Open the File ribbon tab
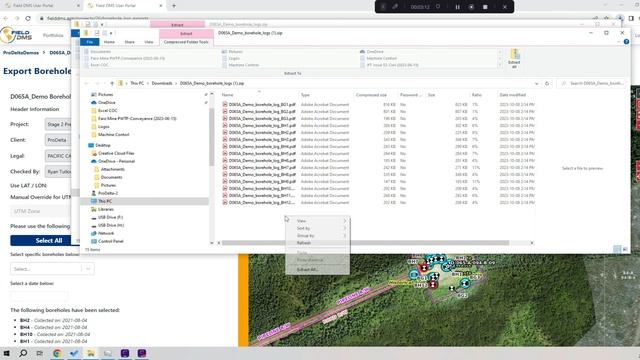This screenshot has height=360, width=640. (x=89, y=42)
